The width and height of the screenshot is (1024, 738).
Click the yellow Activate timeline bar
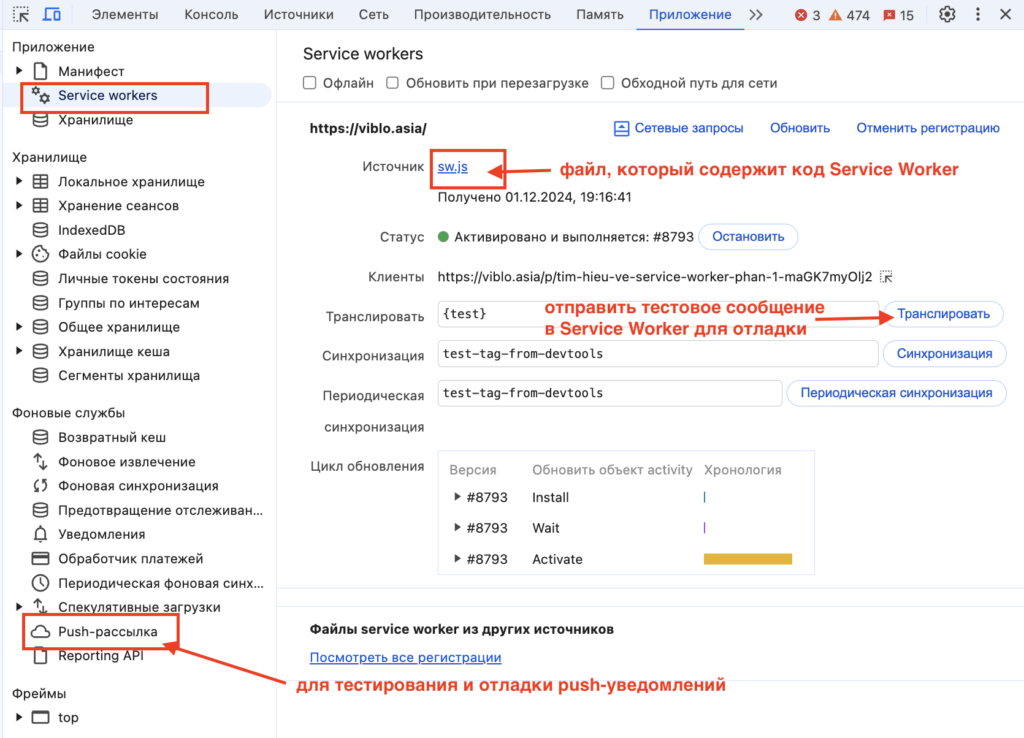pyautogui.click(x=747, y=559)
